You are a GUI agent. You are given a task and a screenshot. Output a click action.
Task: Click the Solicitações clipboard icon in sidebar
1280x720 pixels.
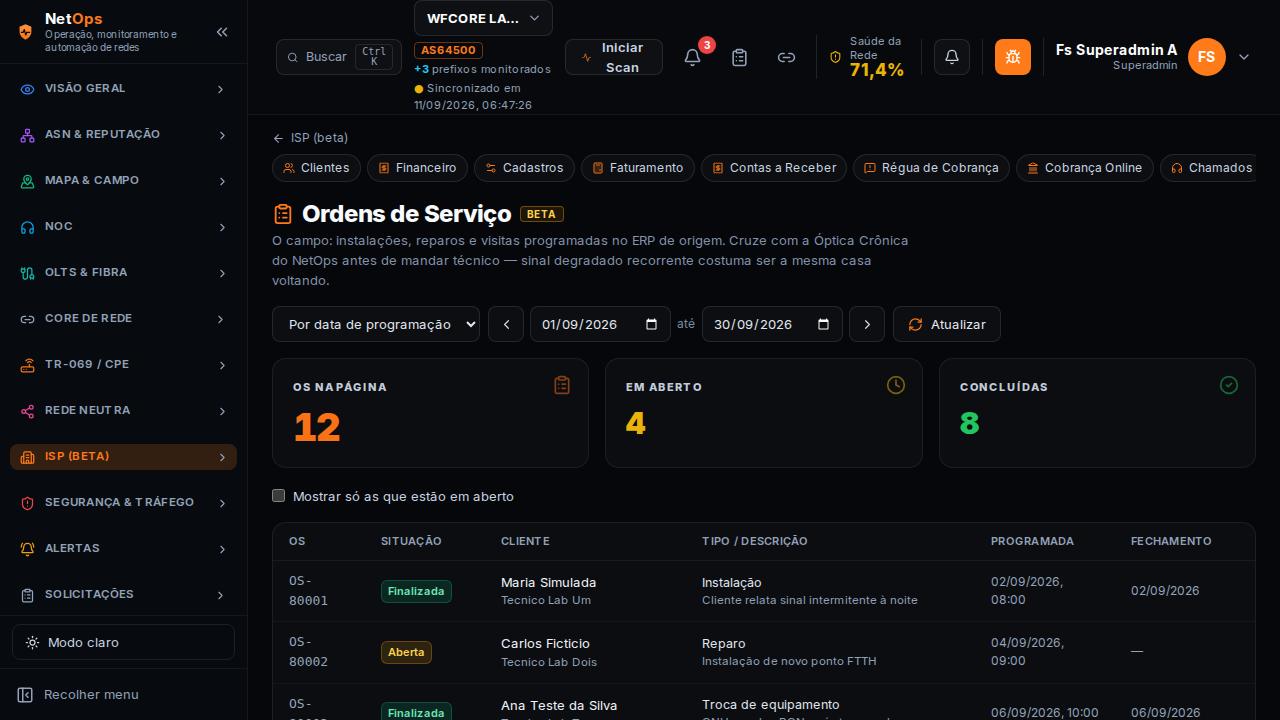pos(28,595)
